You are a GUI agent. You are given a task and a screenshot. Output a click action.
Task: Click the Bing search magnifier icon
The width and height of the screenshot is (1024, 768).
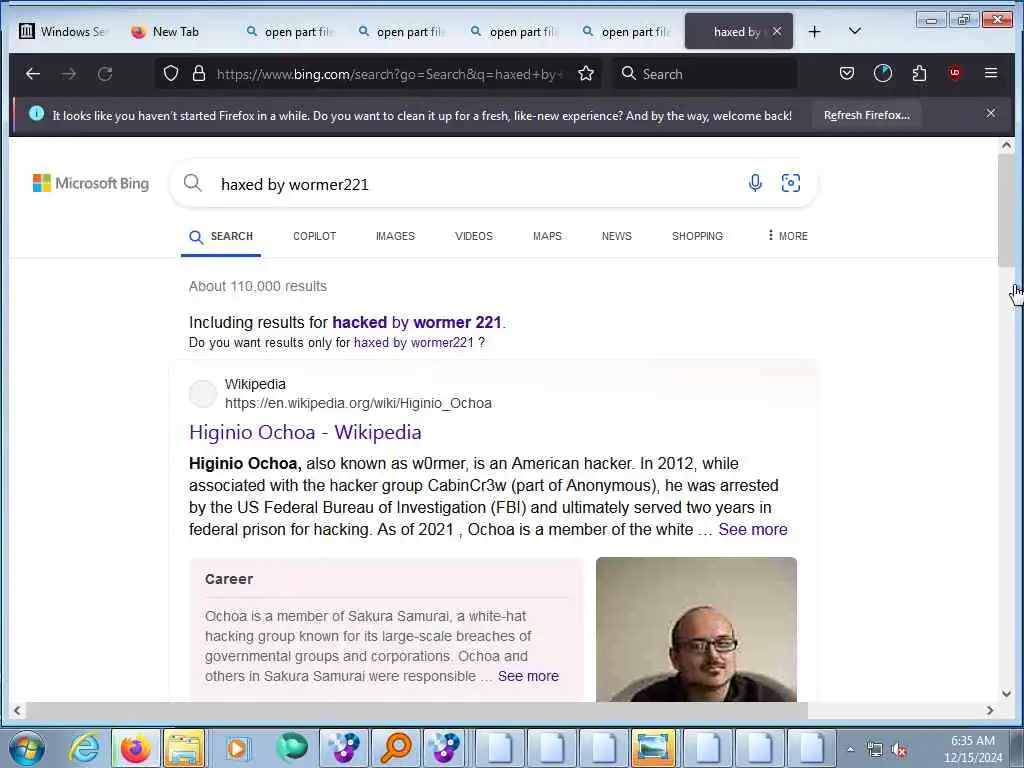193,183
